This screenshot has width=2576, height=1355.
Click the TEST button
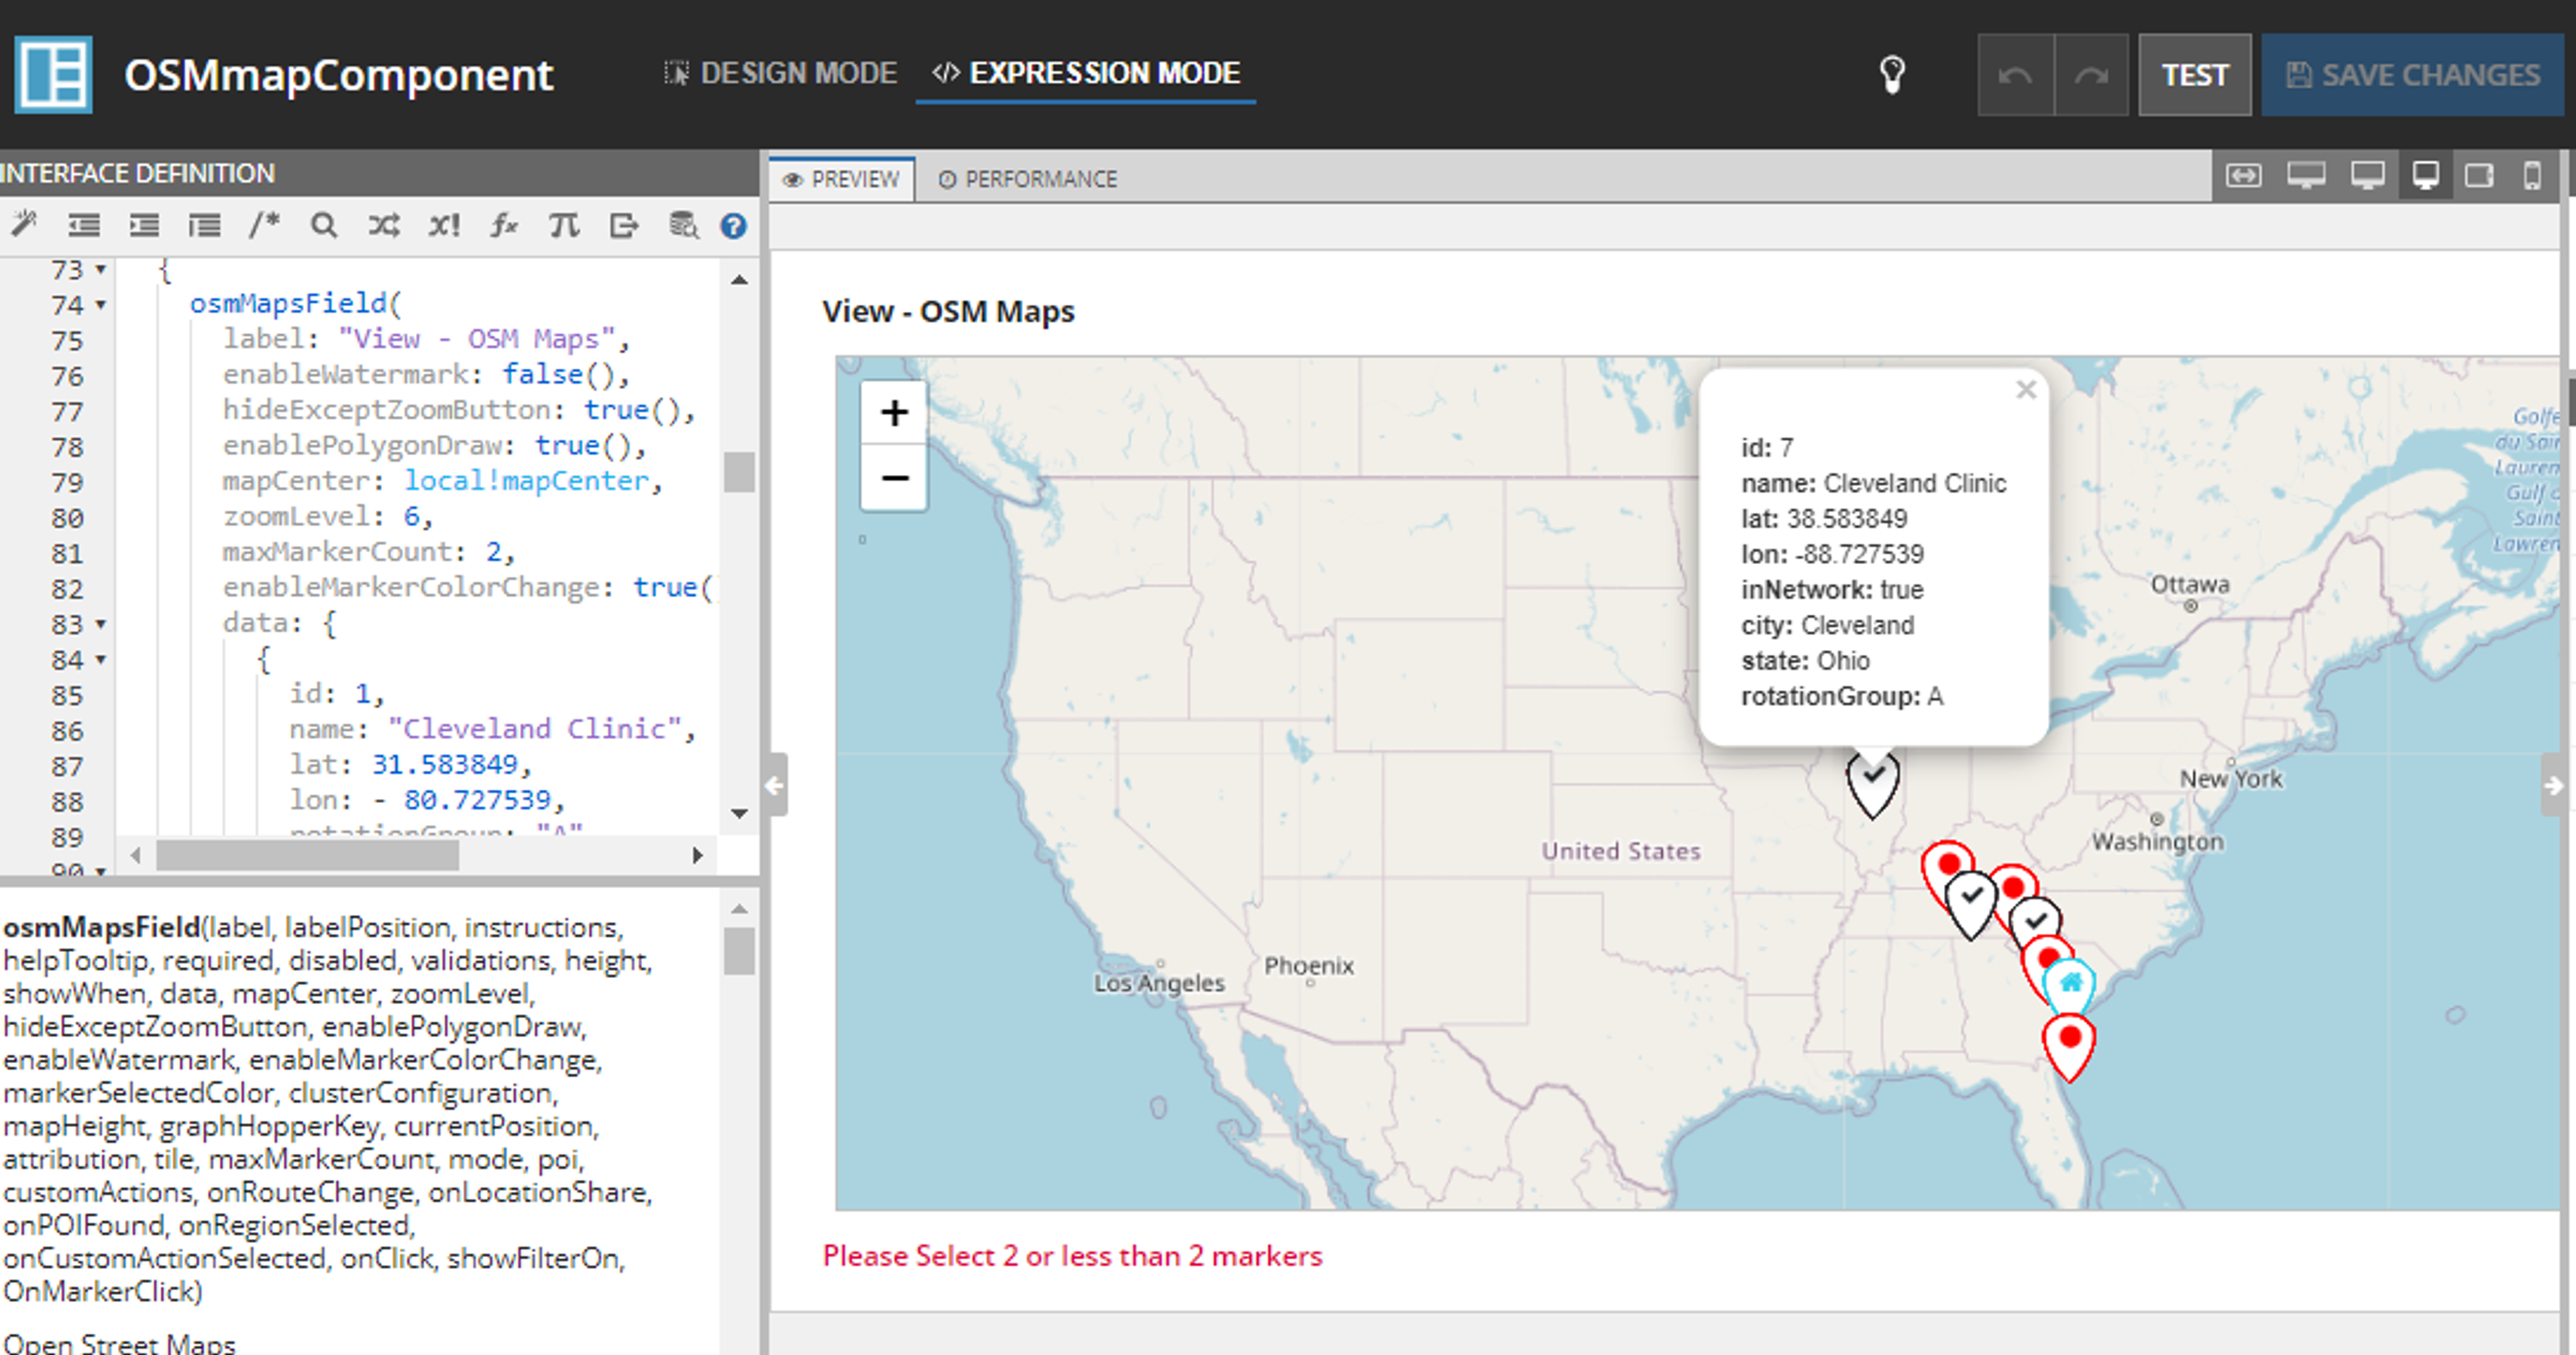pos(2194,75)
